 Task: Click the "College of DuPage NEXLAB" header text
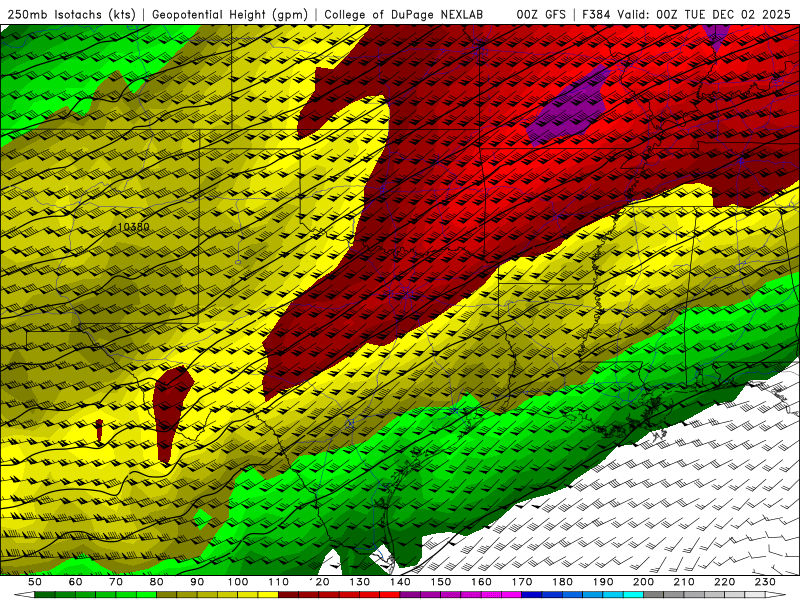pos(404,14)
